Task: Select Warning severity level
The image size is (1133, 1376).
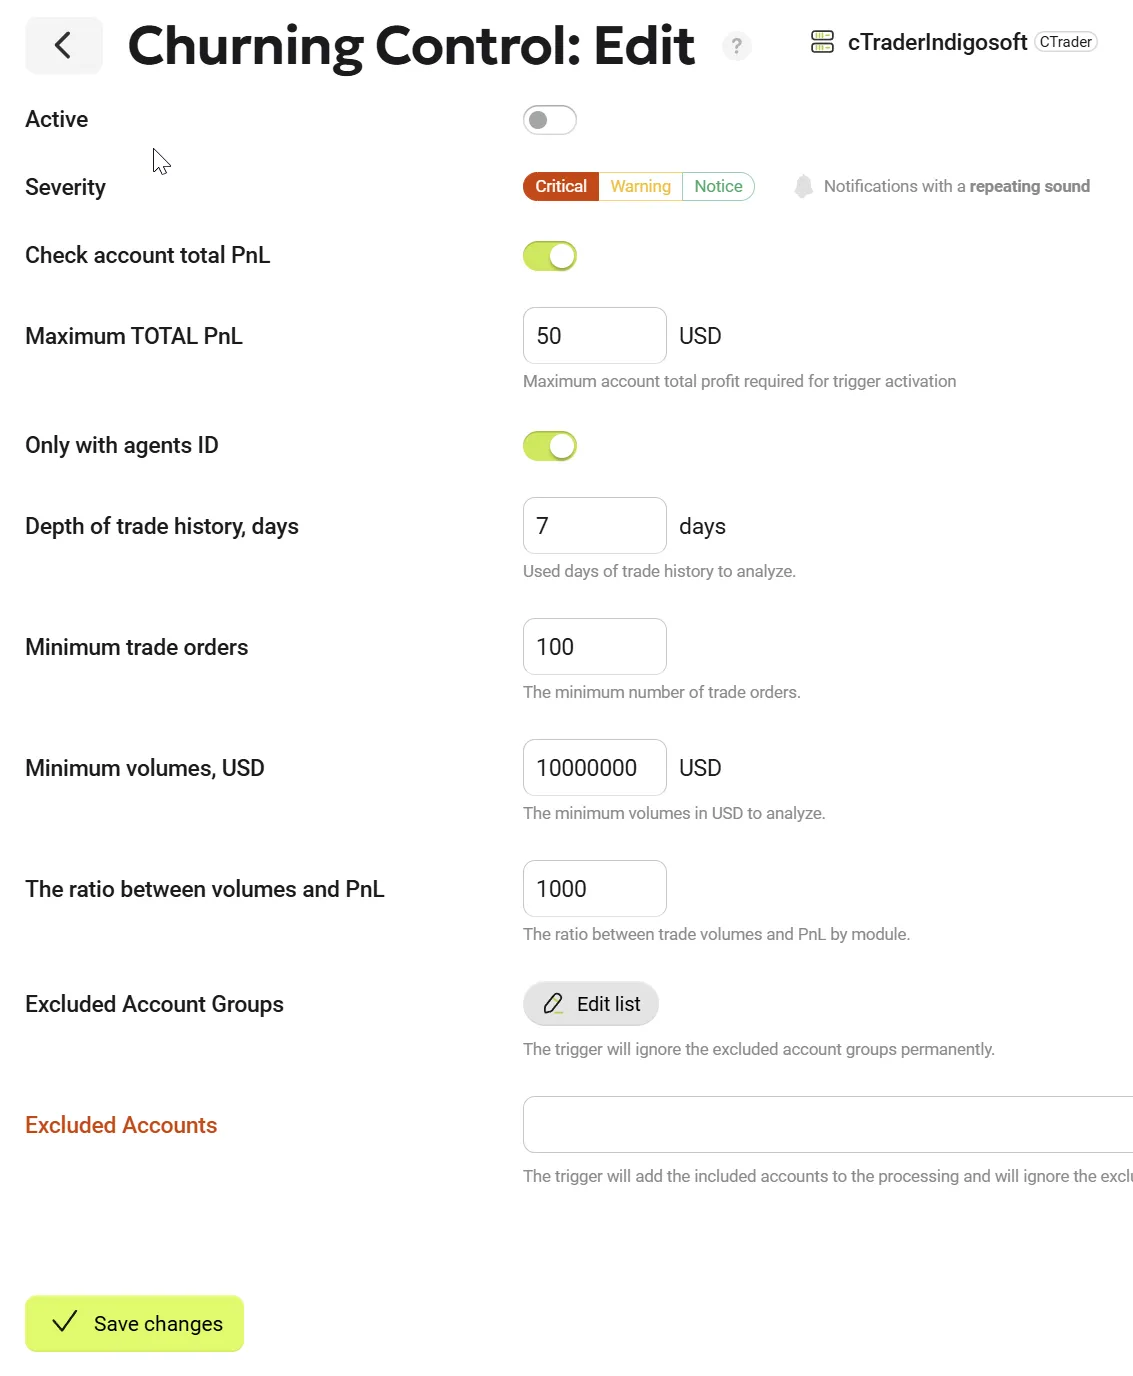Action: [x=640, y=187]
